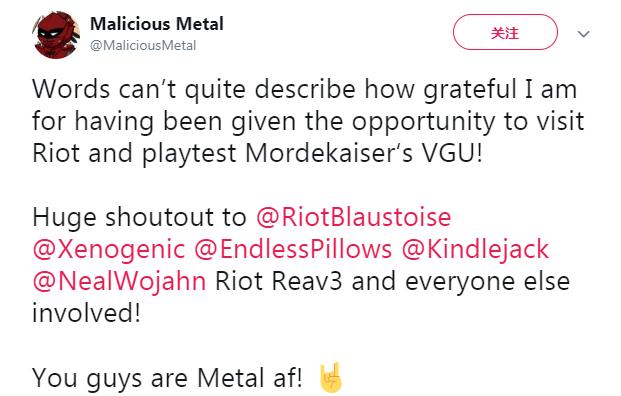Go to the @EndlessPillows profile mention
The height and width of the screenshot is (396, 621).
[x=293, y=249]
